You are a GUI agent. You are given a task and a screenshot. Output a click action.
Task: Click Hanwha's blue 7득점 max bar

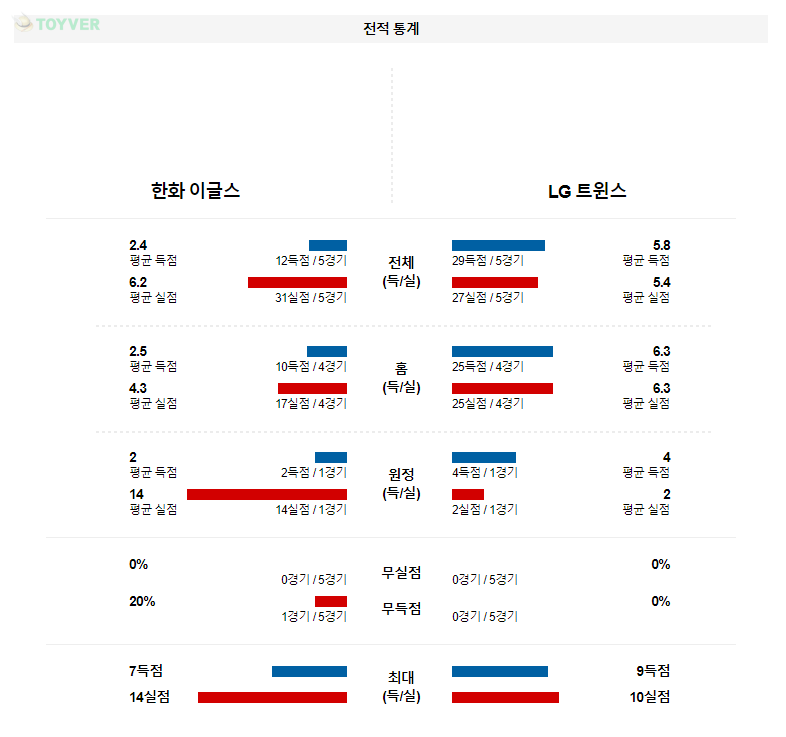309,671
